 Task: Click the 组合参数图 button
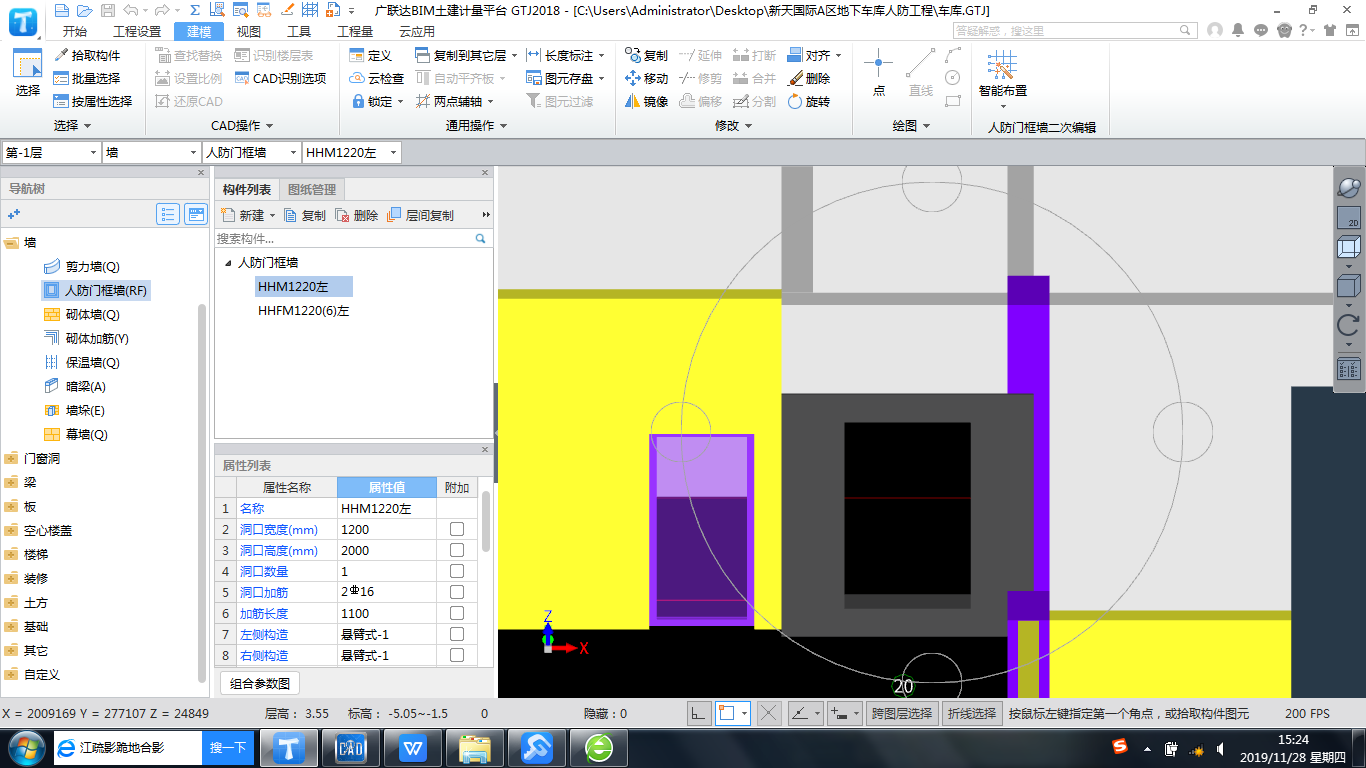pos(260,684)
